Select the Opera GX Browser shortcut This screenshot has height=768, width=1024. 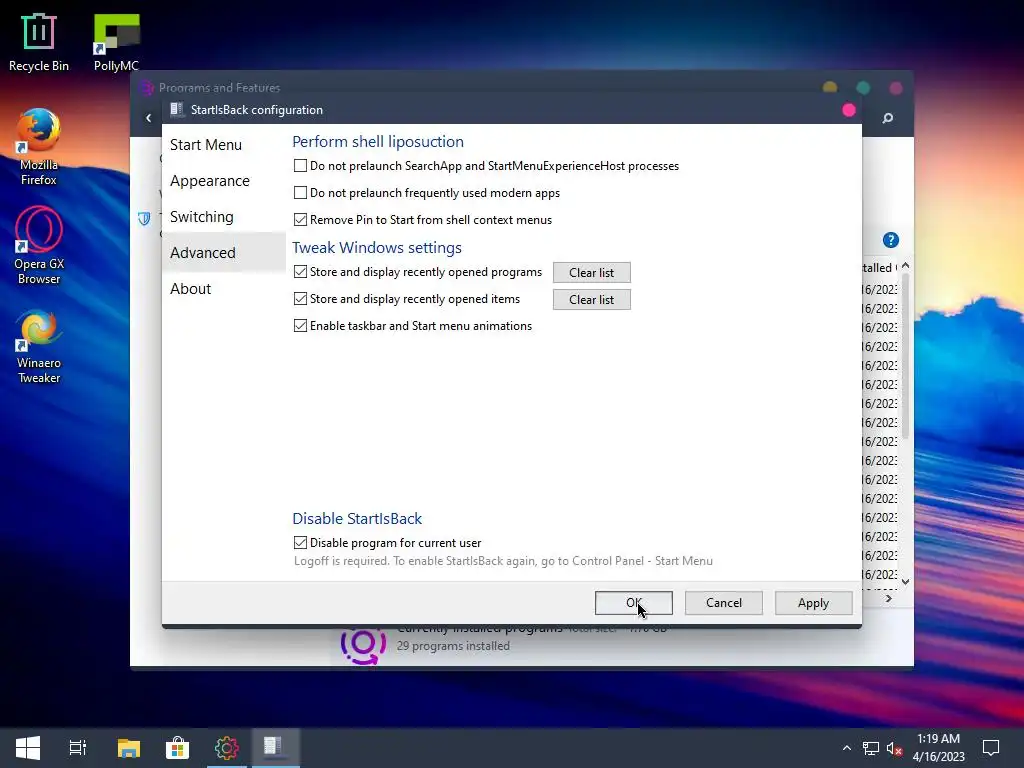39,246
